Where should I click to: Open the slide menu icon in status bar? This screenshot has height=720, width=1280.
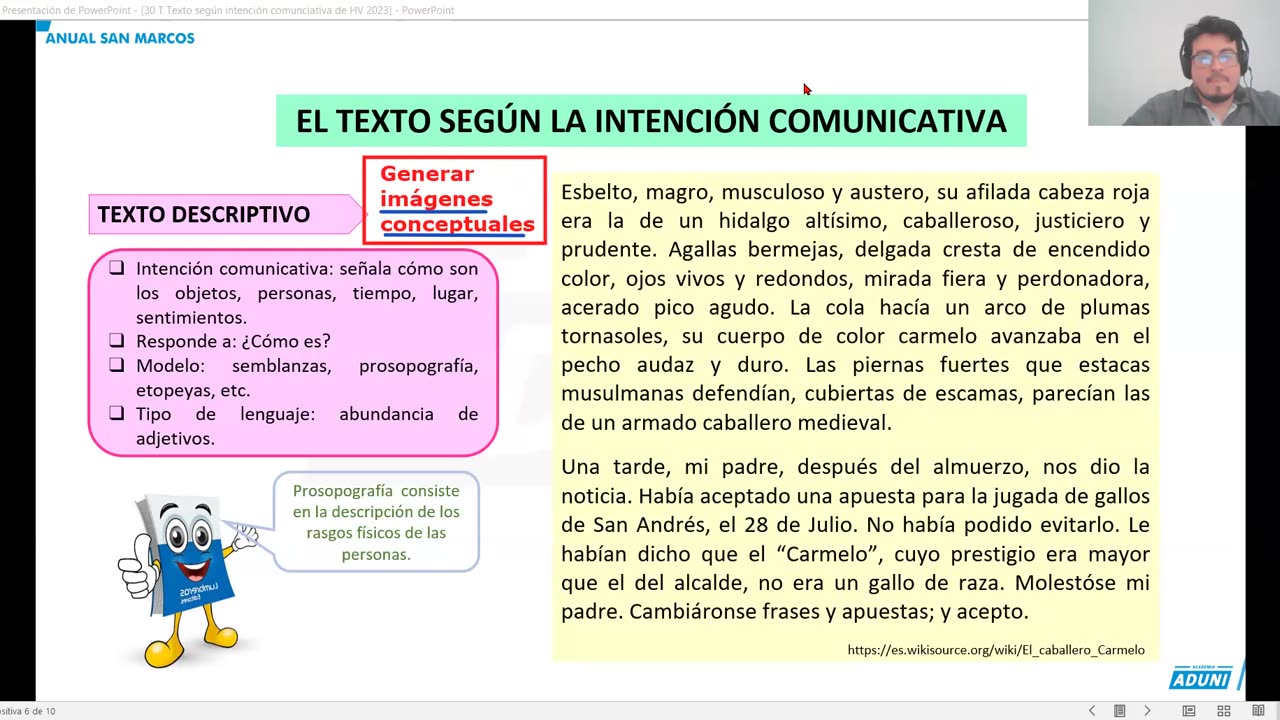(x=1119, y=711)
